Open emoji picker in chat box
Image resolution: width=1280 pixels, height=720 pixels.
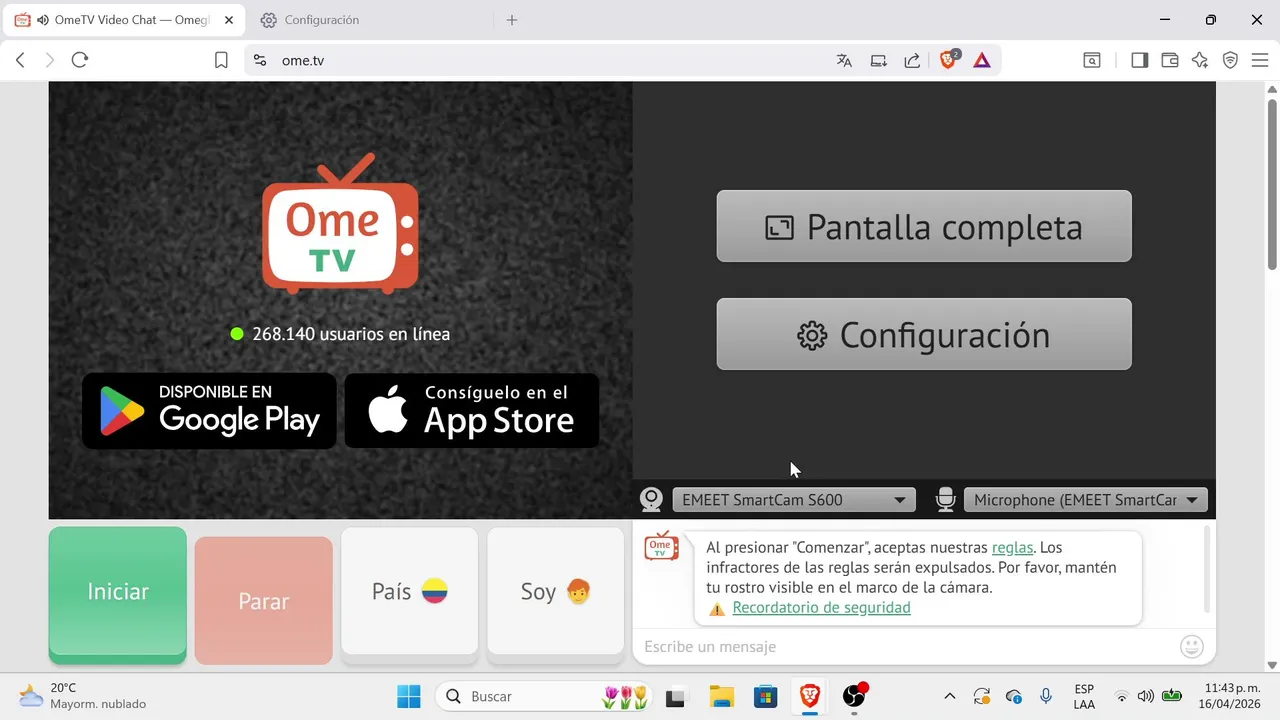[x=1191, y=647]
